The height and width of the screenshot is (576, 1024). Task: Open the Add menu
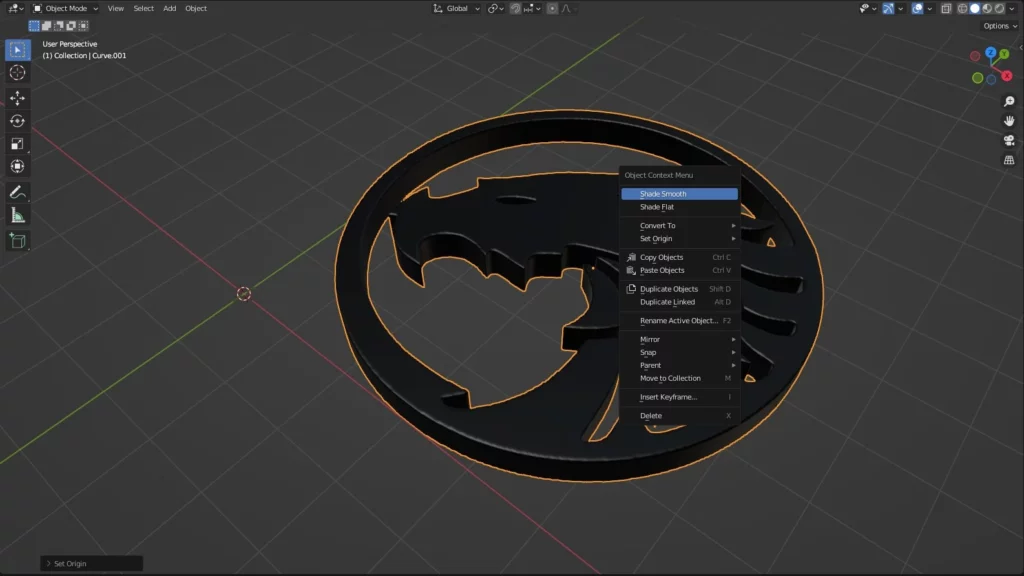(x=170, y=8)
